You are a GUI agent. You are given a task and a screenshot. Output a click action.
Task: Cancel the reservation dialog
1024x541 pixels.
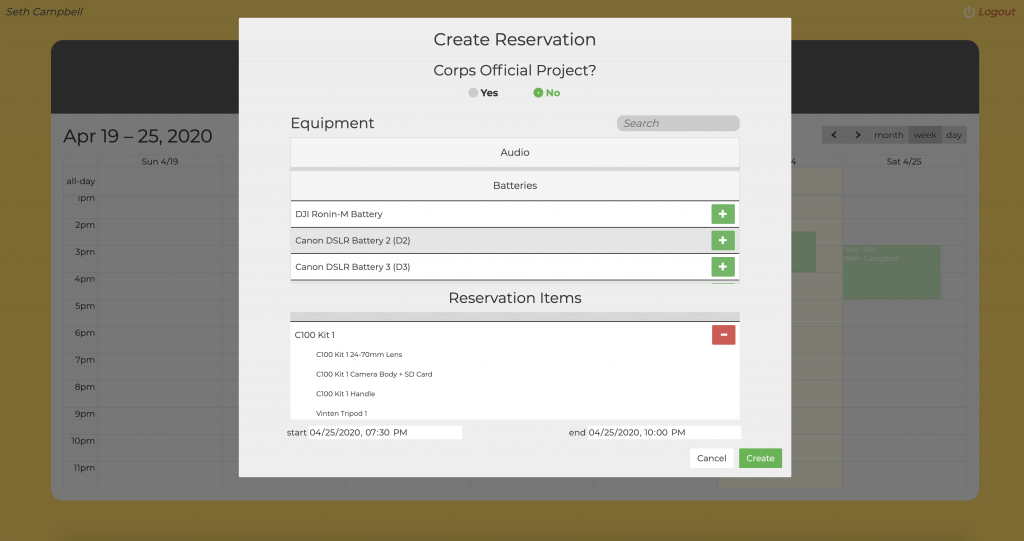(711, 458)
